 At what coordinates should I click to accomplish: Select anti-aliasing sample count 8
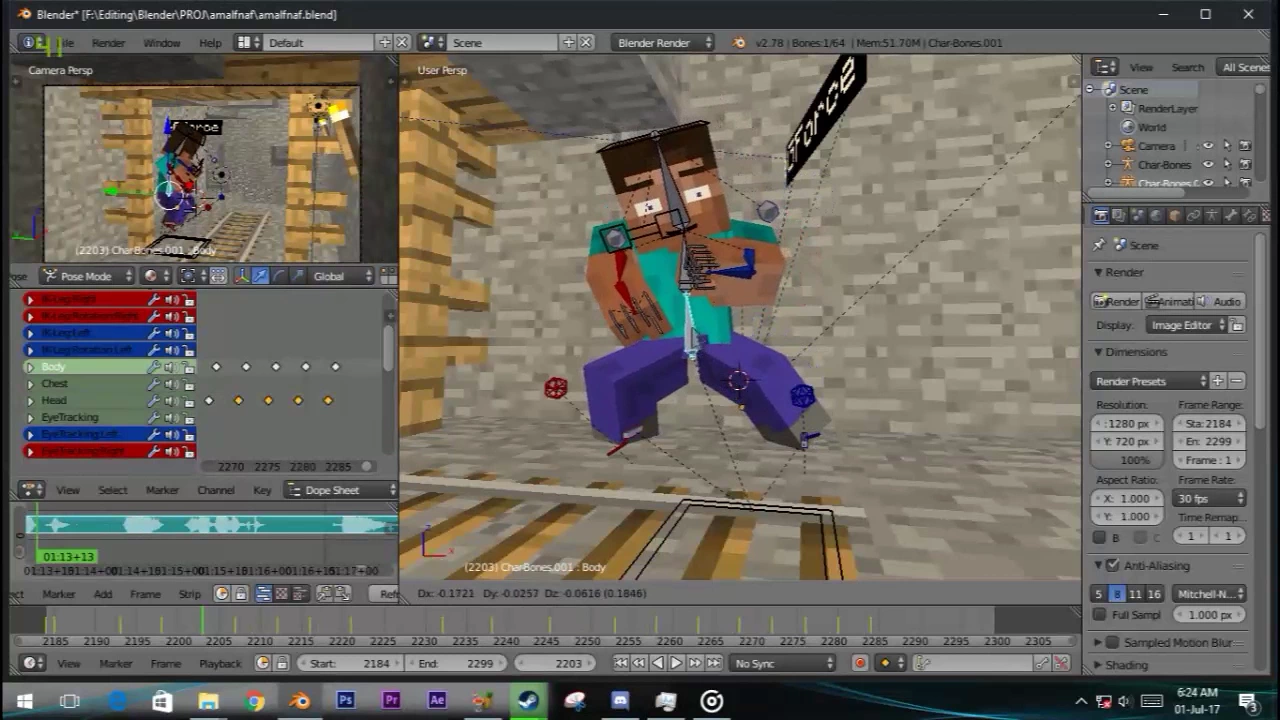pyautogui.click(x=1117, y=594)
